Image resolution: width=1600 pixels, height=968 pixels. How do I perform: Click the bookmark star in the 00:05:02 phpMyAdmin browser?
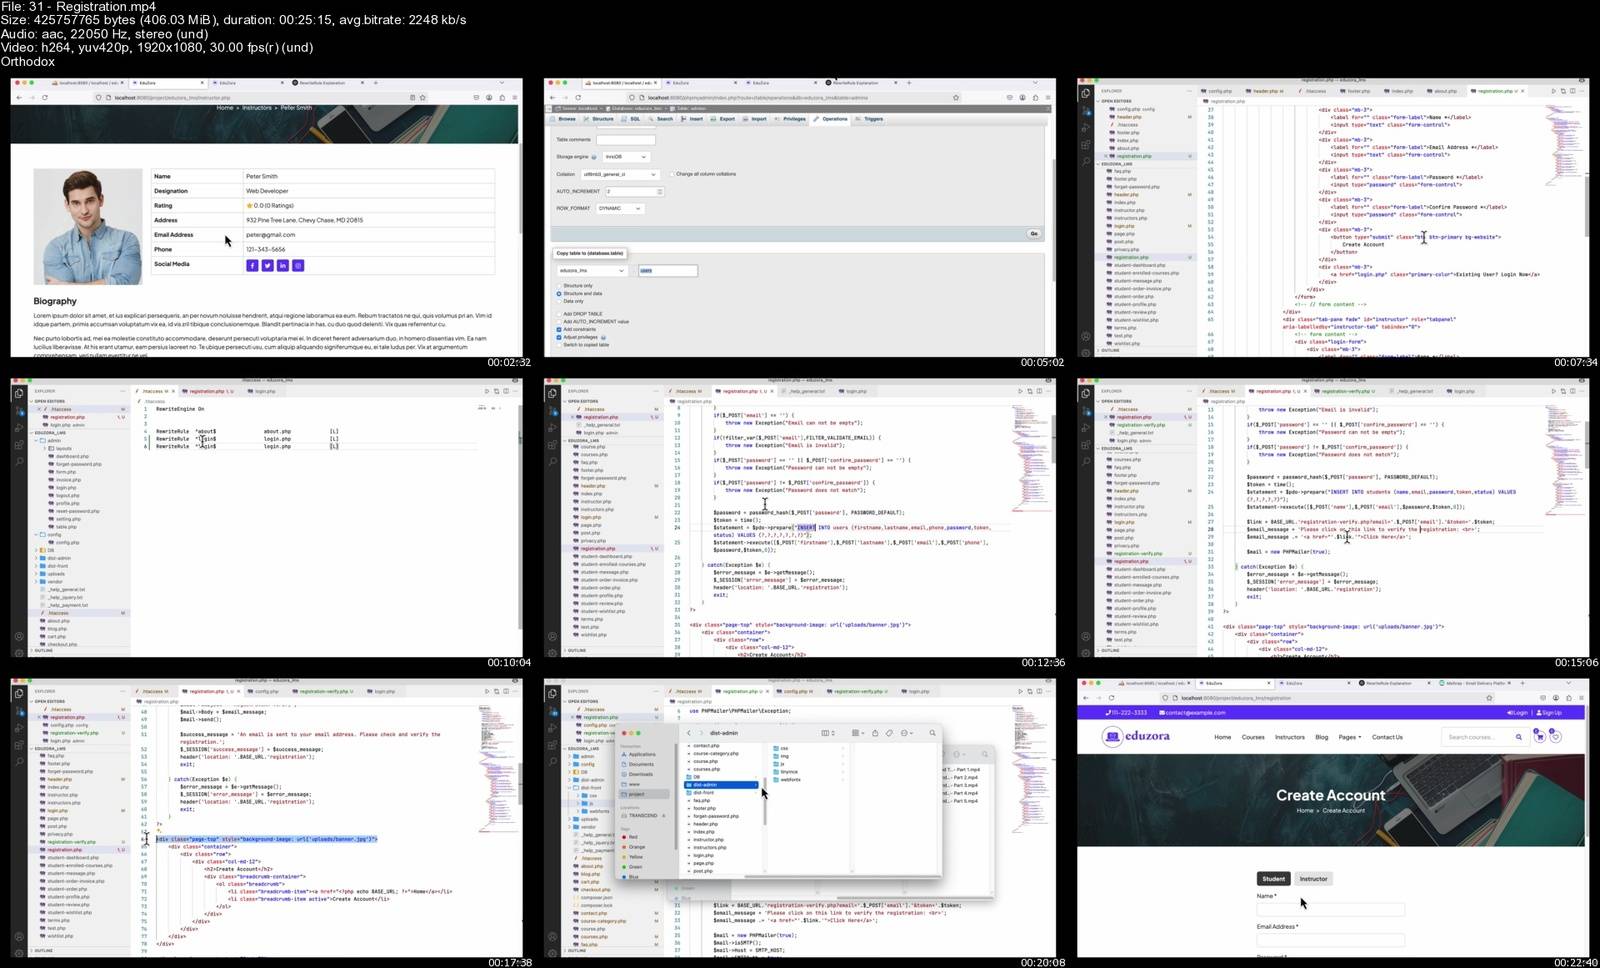(956, 97)
